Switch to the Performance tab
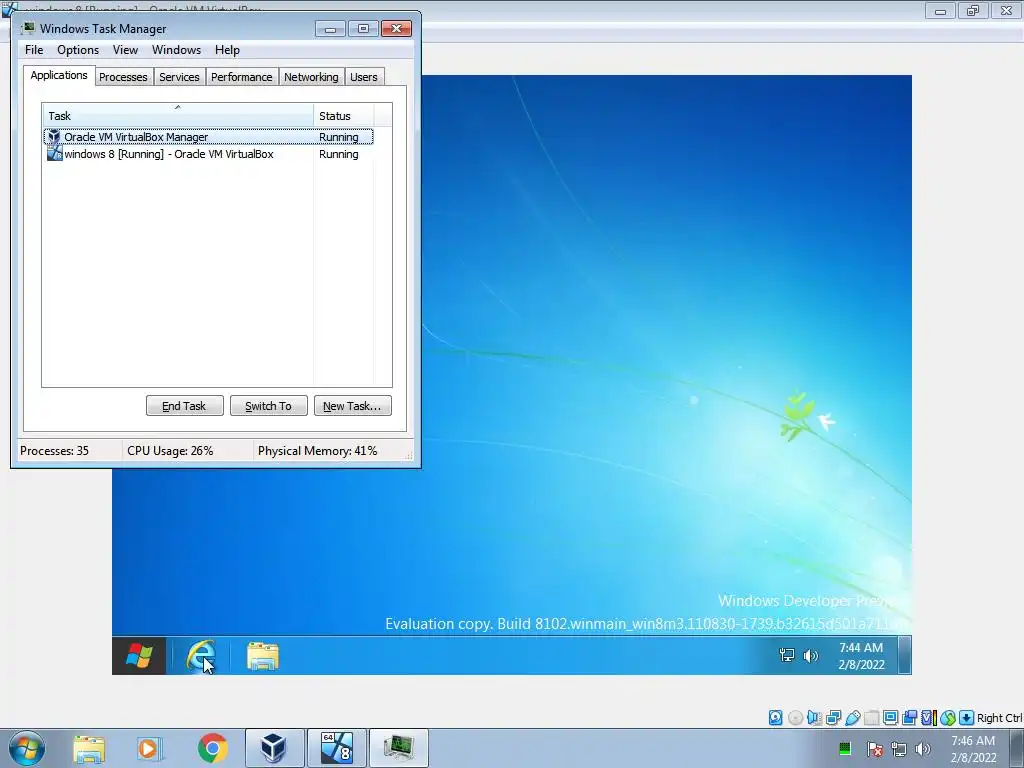The height and width of the screenshot is (768, 1024). point(242,77)
